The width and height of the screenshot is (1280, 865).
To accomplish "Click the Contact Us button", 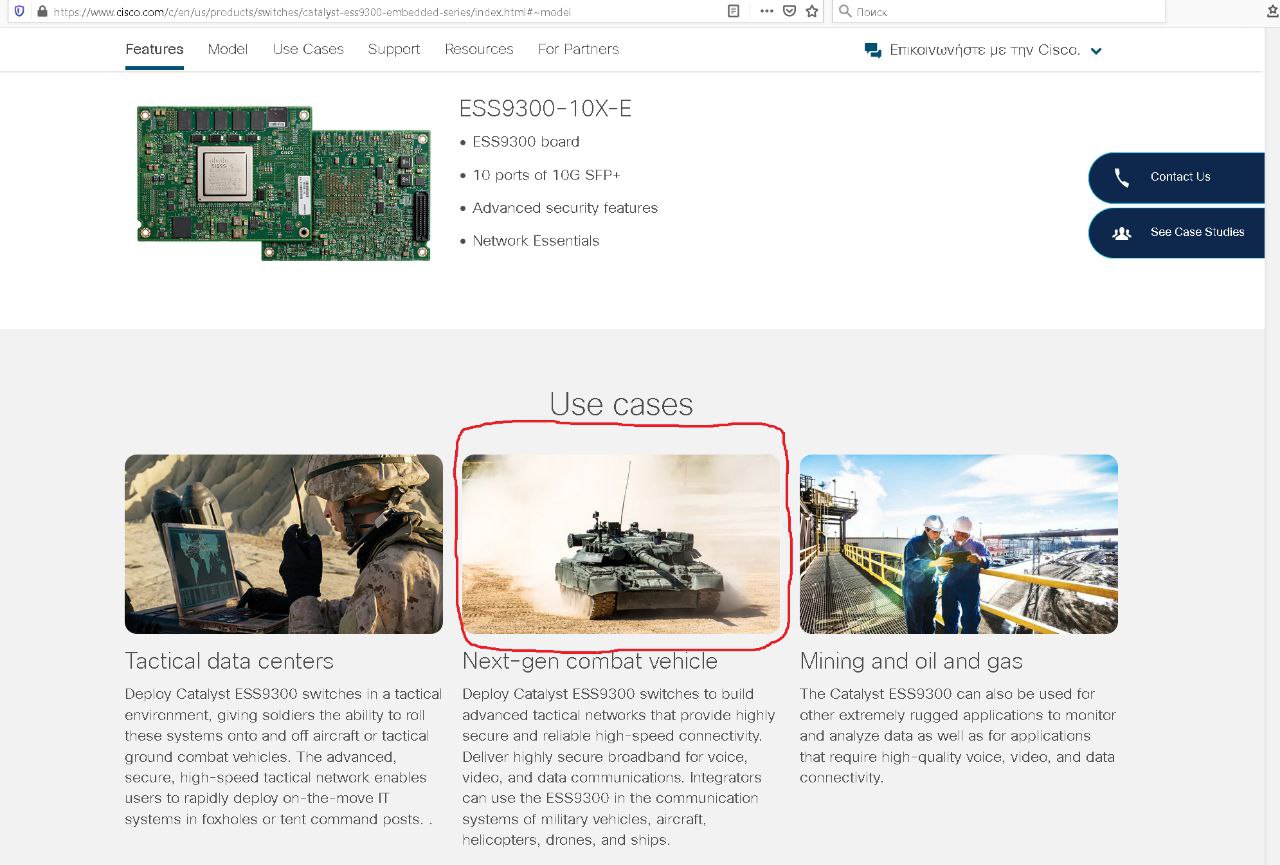I will (x=1176, y=177).
